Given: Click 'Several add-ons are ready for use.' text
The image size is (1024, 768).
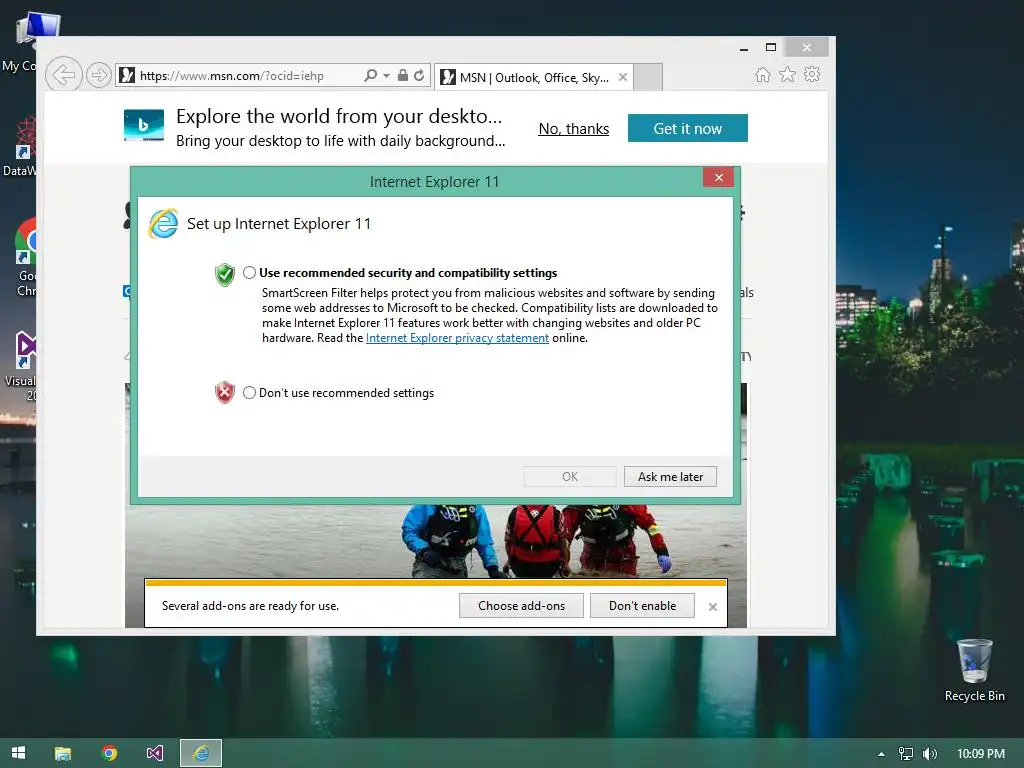Looking at the screenshot, I should 250,606.
